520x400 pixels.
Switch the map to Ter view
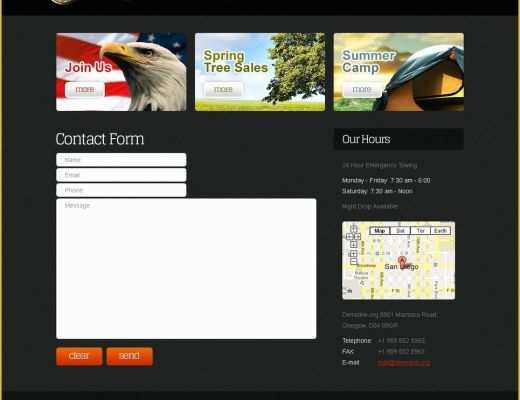click(421, 231)
